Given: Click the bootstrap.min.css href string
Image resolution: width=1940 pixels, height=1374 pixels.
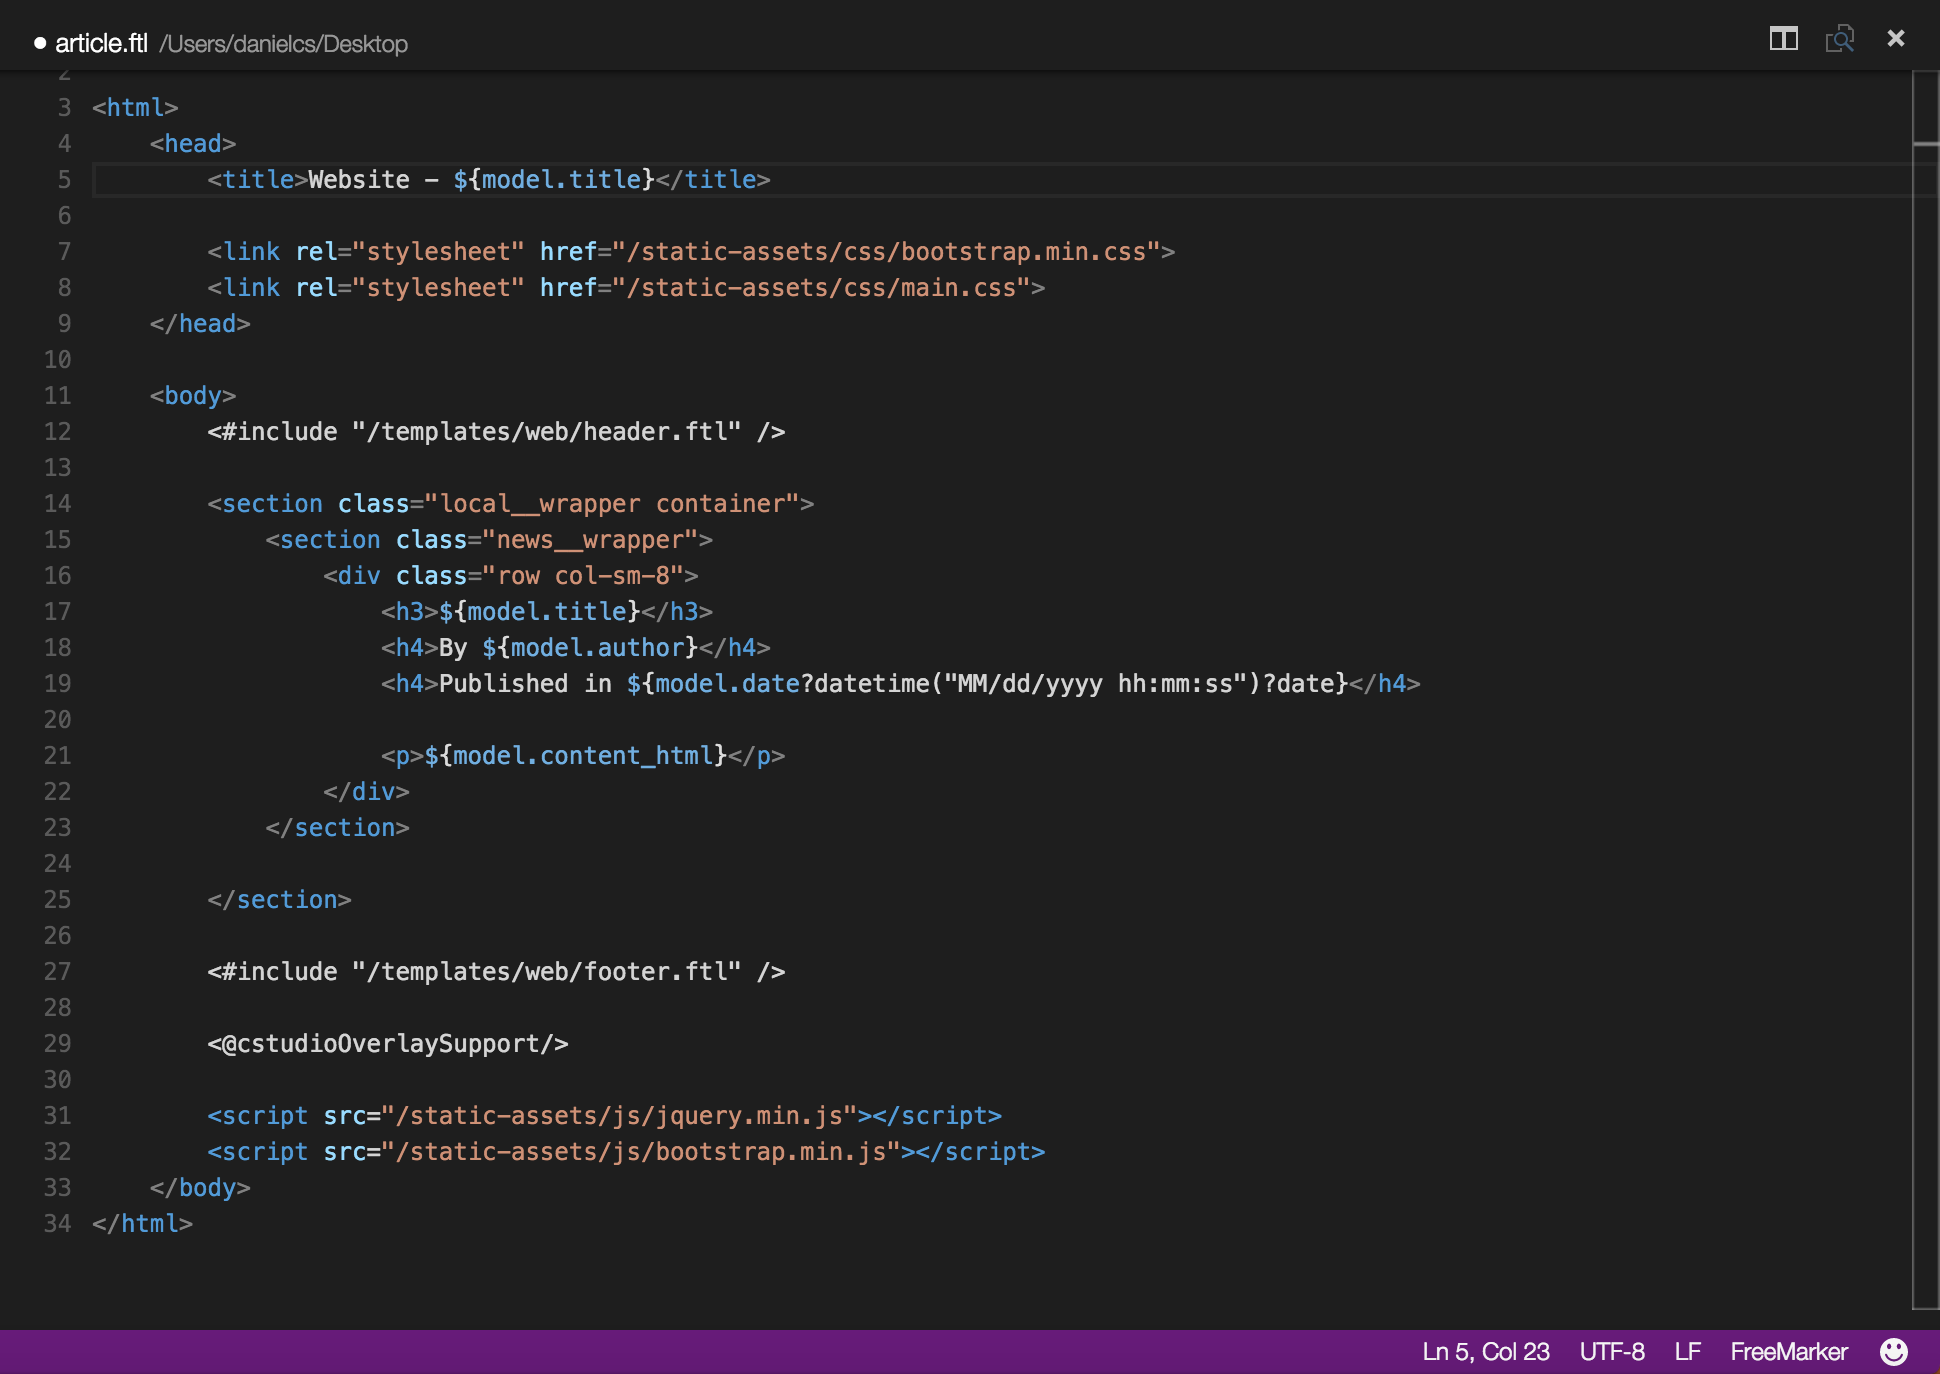Looking at the screenshot, I should click(886, 251).
